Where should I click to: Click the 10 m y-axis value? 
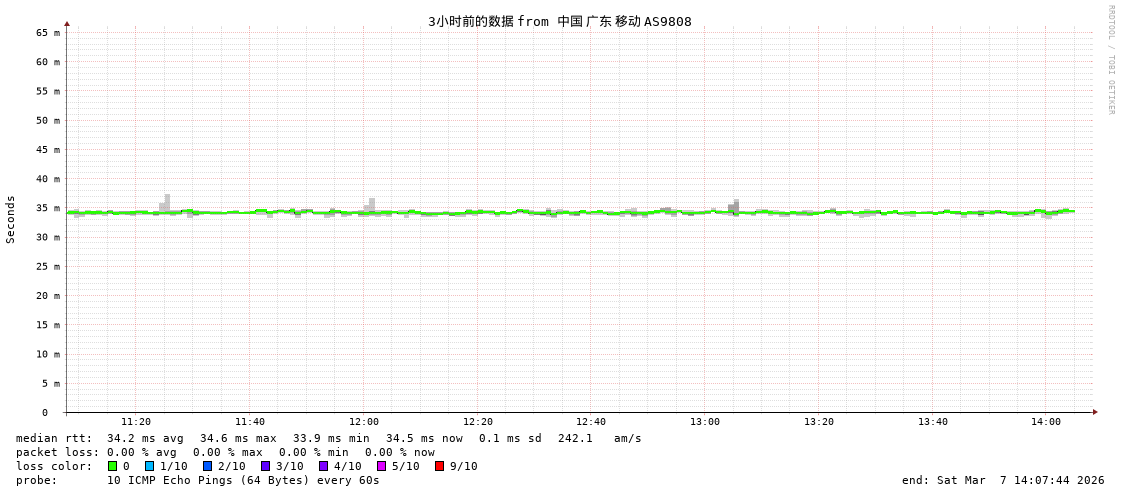pyautogui.click(x=48, y=354)
